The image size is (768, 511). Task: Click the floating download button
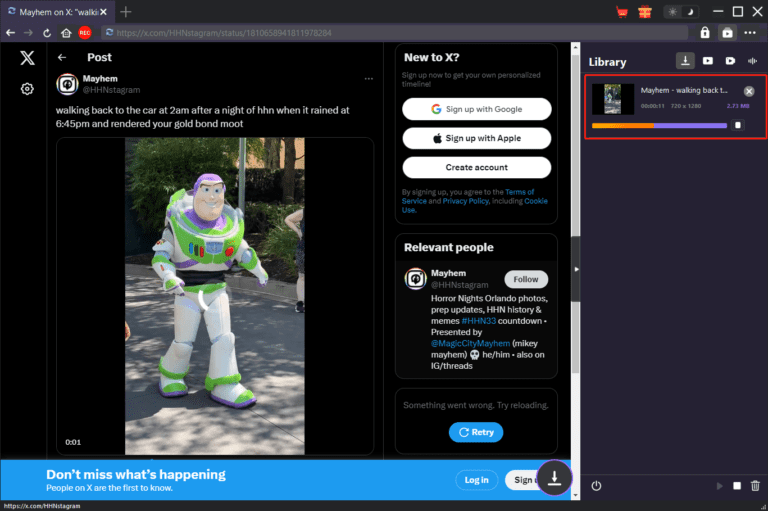coord(556,478)
